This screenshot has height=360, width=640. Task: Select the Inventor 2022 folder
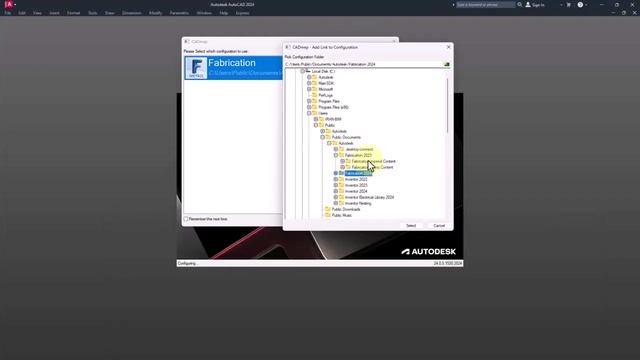tap(356, 179)
